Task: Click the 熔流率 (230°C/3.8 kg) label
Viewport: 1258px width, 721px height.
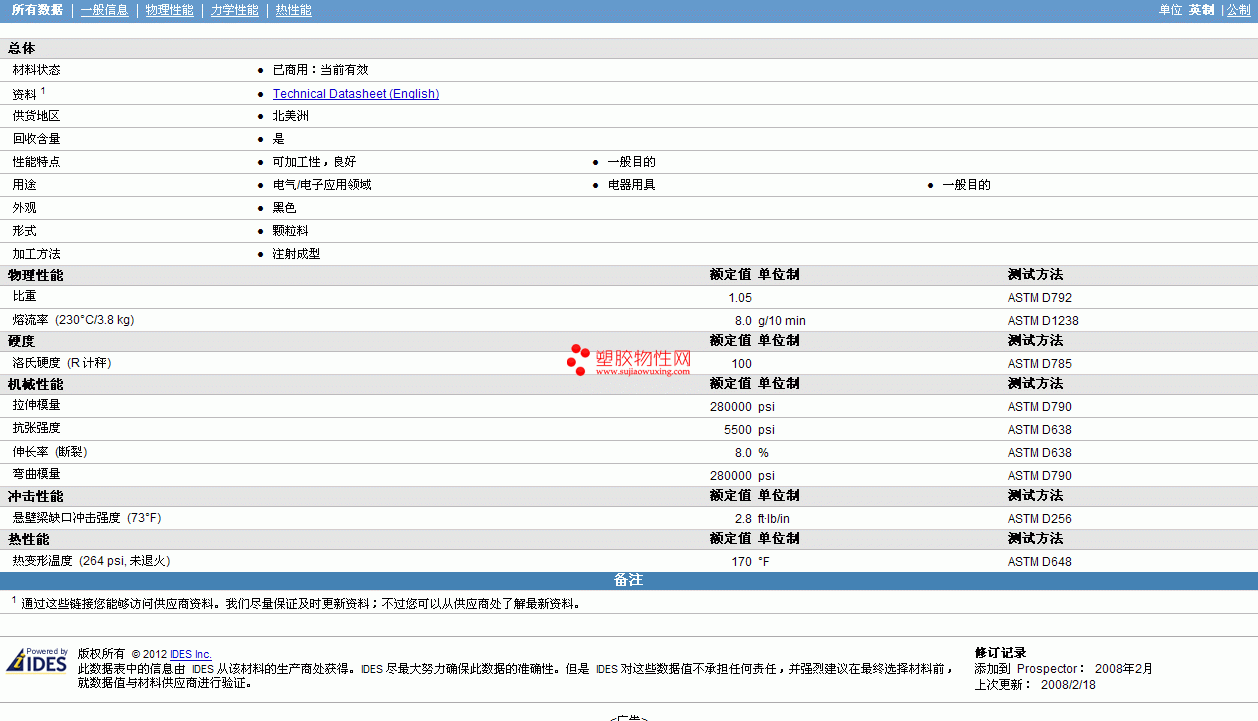Action: click(x=73, y=320)
